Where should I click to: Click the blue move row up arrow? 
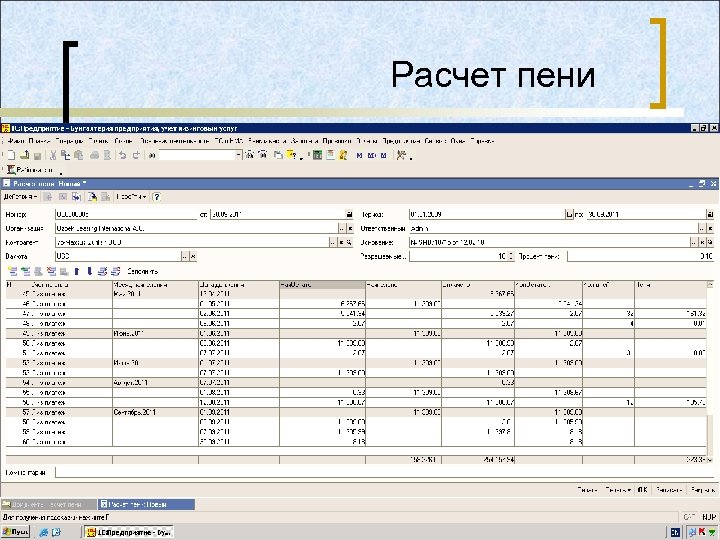click(77, 271)
